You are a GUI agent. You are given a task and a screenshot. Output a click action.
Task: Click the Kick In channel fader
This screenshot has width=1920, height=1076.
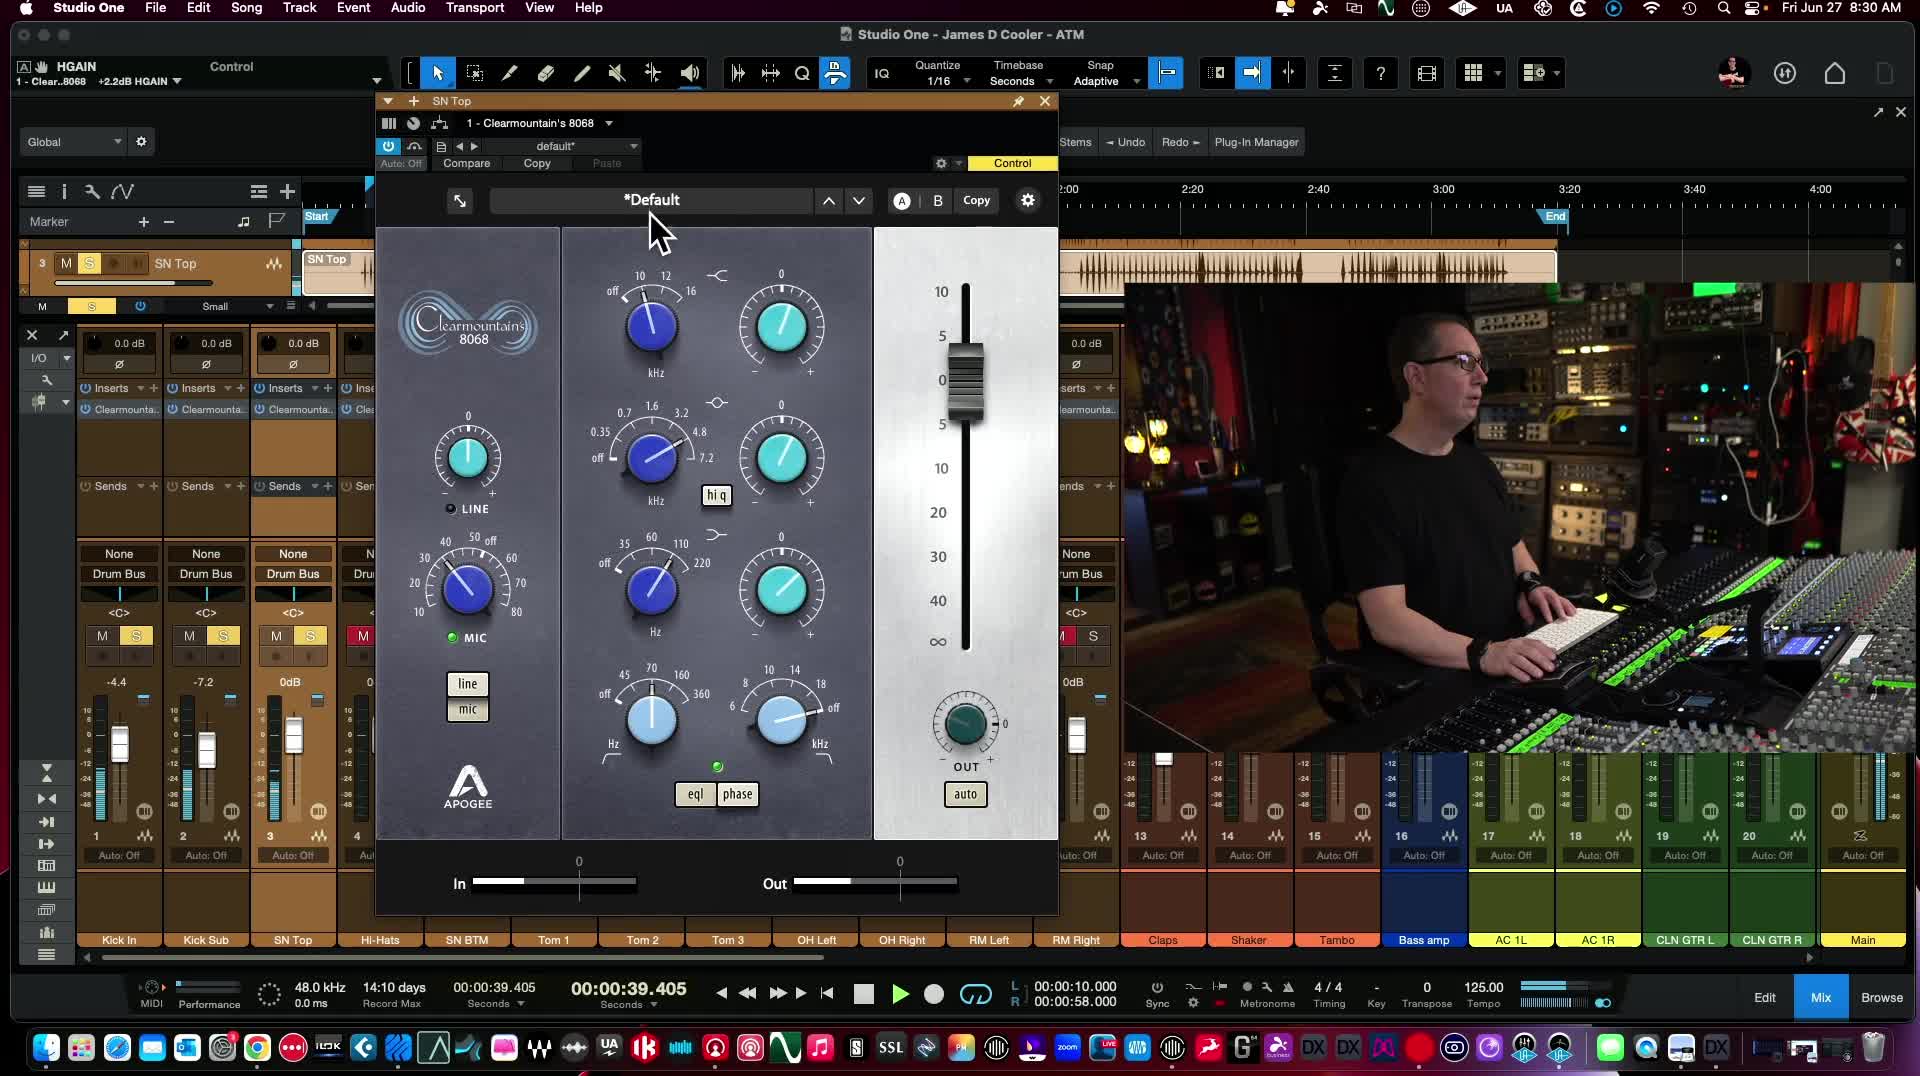coord(119,745)
